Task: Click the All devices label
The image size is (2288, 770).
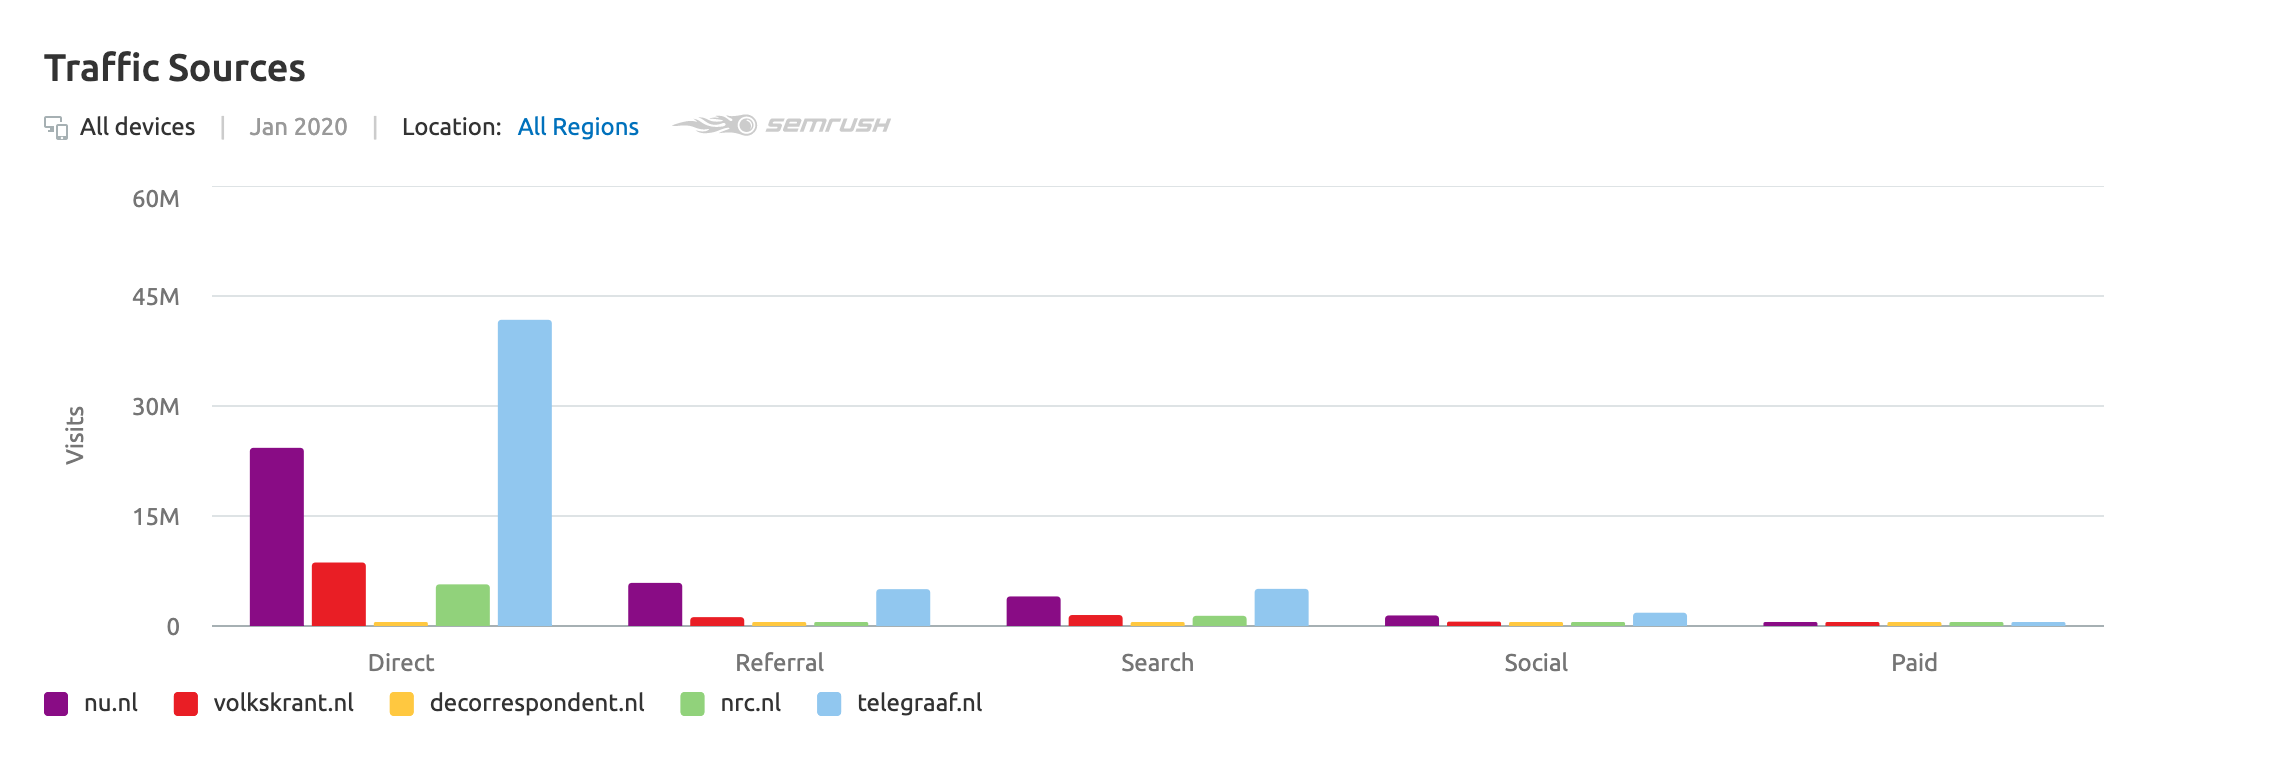Action: (137, 127)
